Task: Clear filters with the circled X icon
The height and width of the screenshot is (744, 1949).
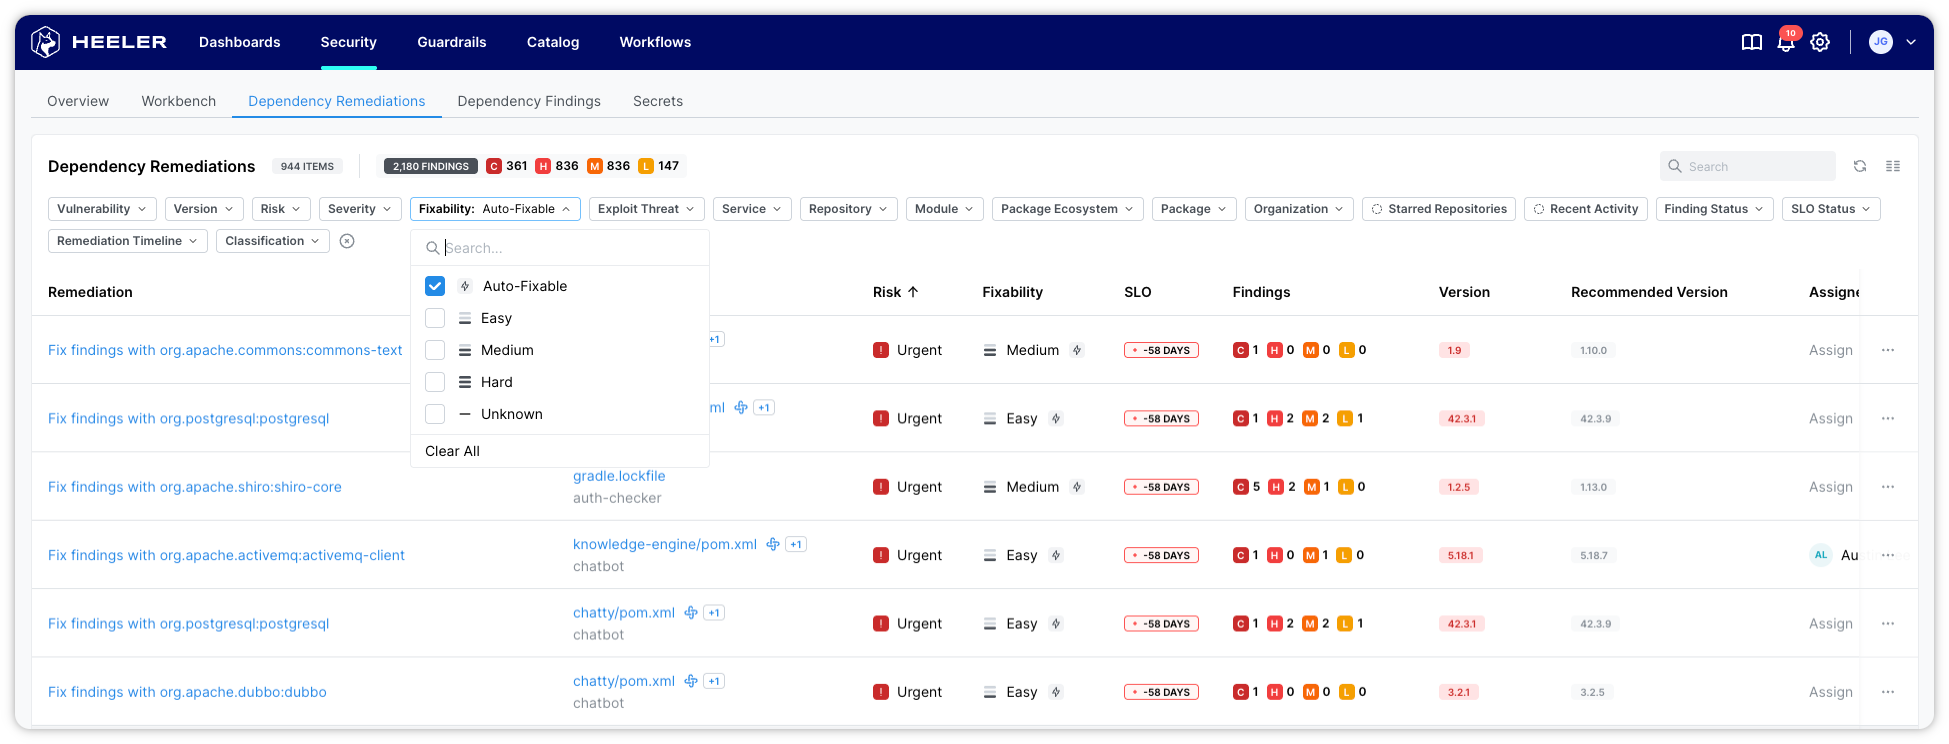Action: point(347,241)
